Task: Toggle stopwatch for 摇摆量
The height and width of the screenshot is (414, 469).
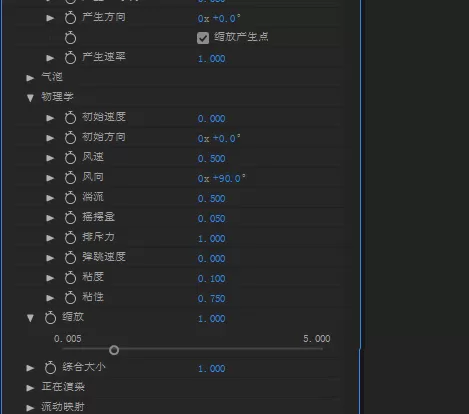Action: [70, 218]
